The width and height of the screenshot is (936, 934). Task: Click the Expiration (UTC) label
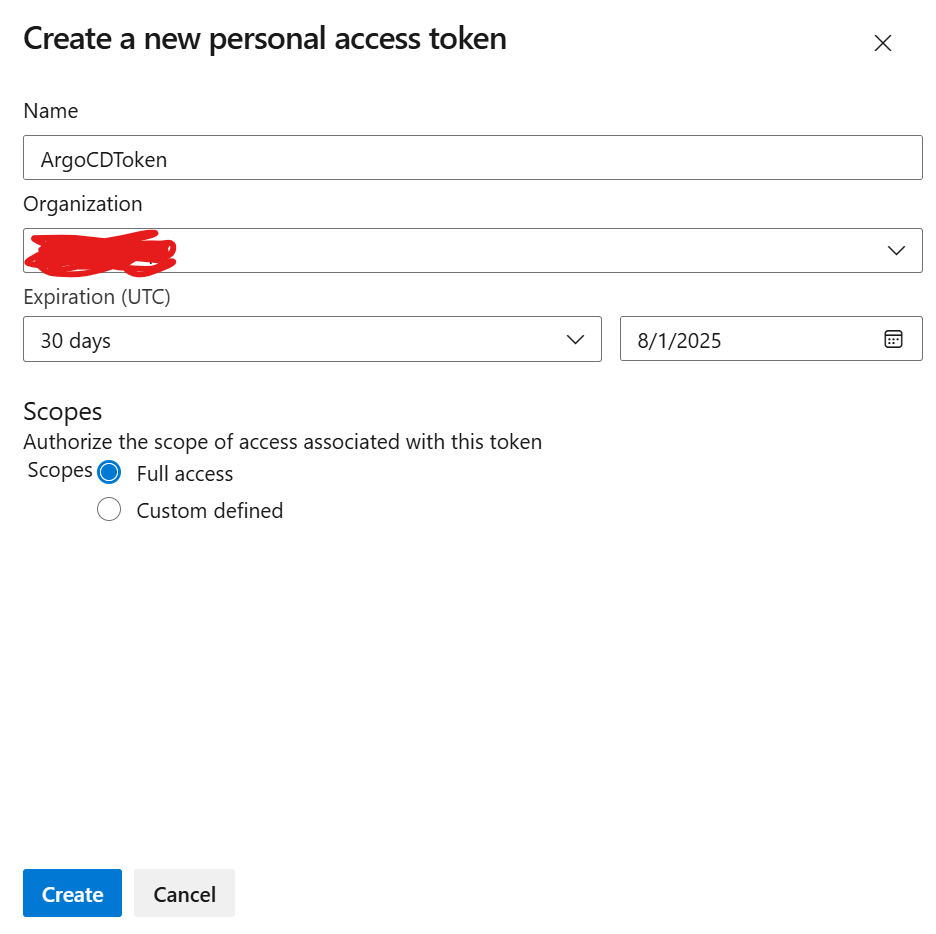coord(97,297)
